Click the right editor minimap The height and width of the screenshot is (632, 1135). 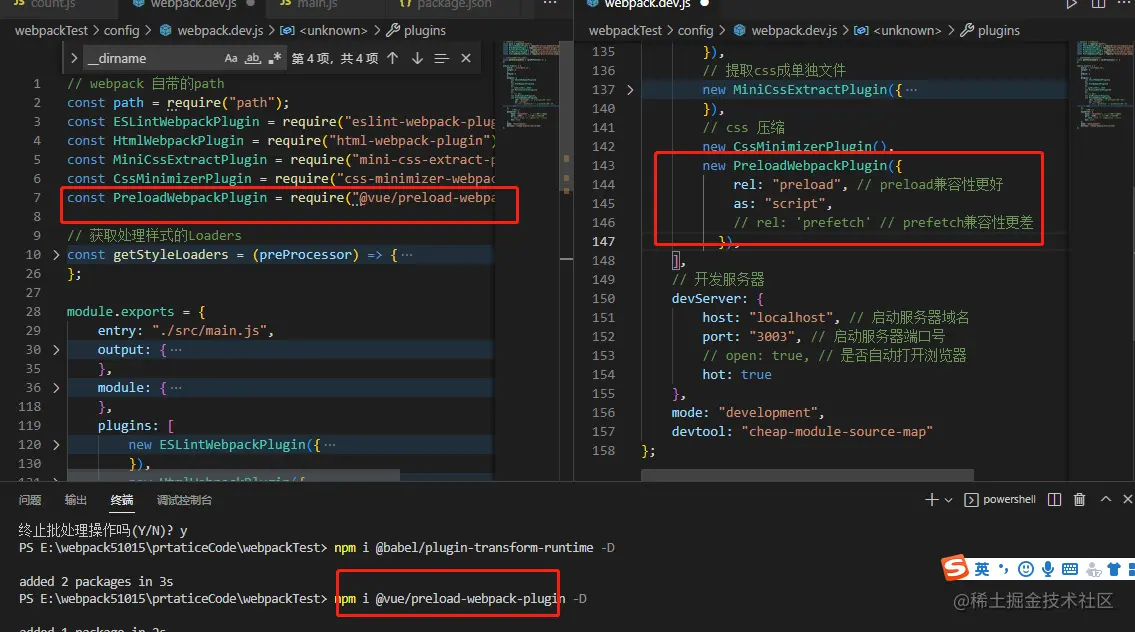point(1105,83)
